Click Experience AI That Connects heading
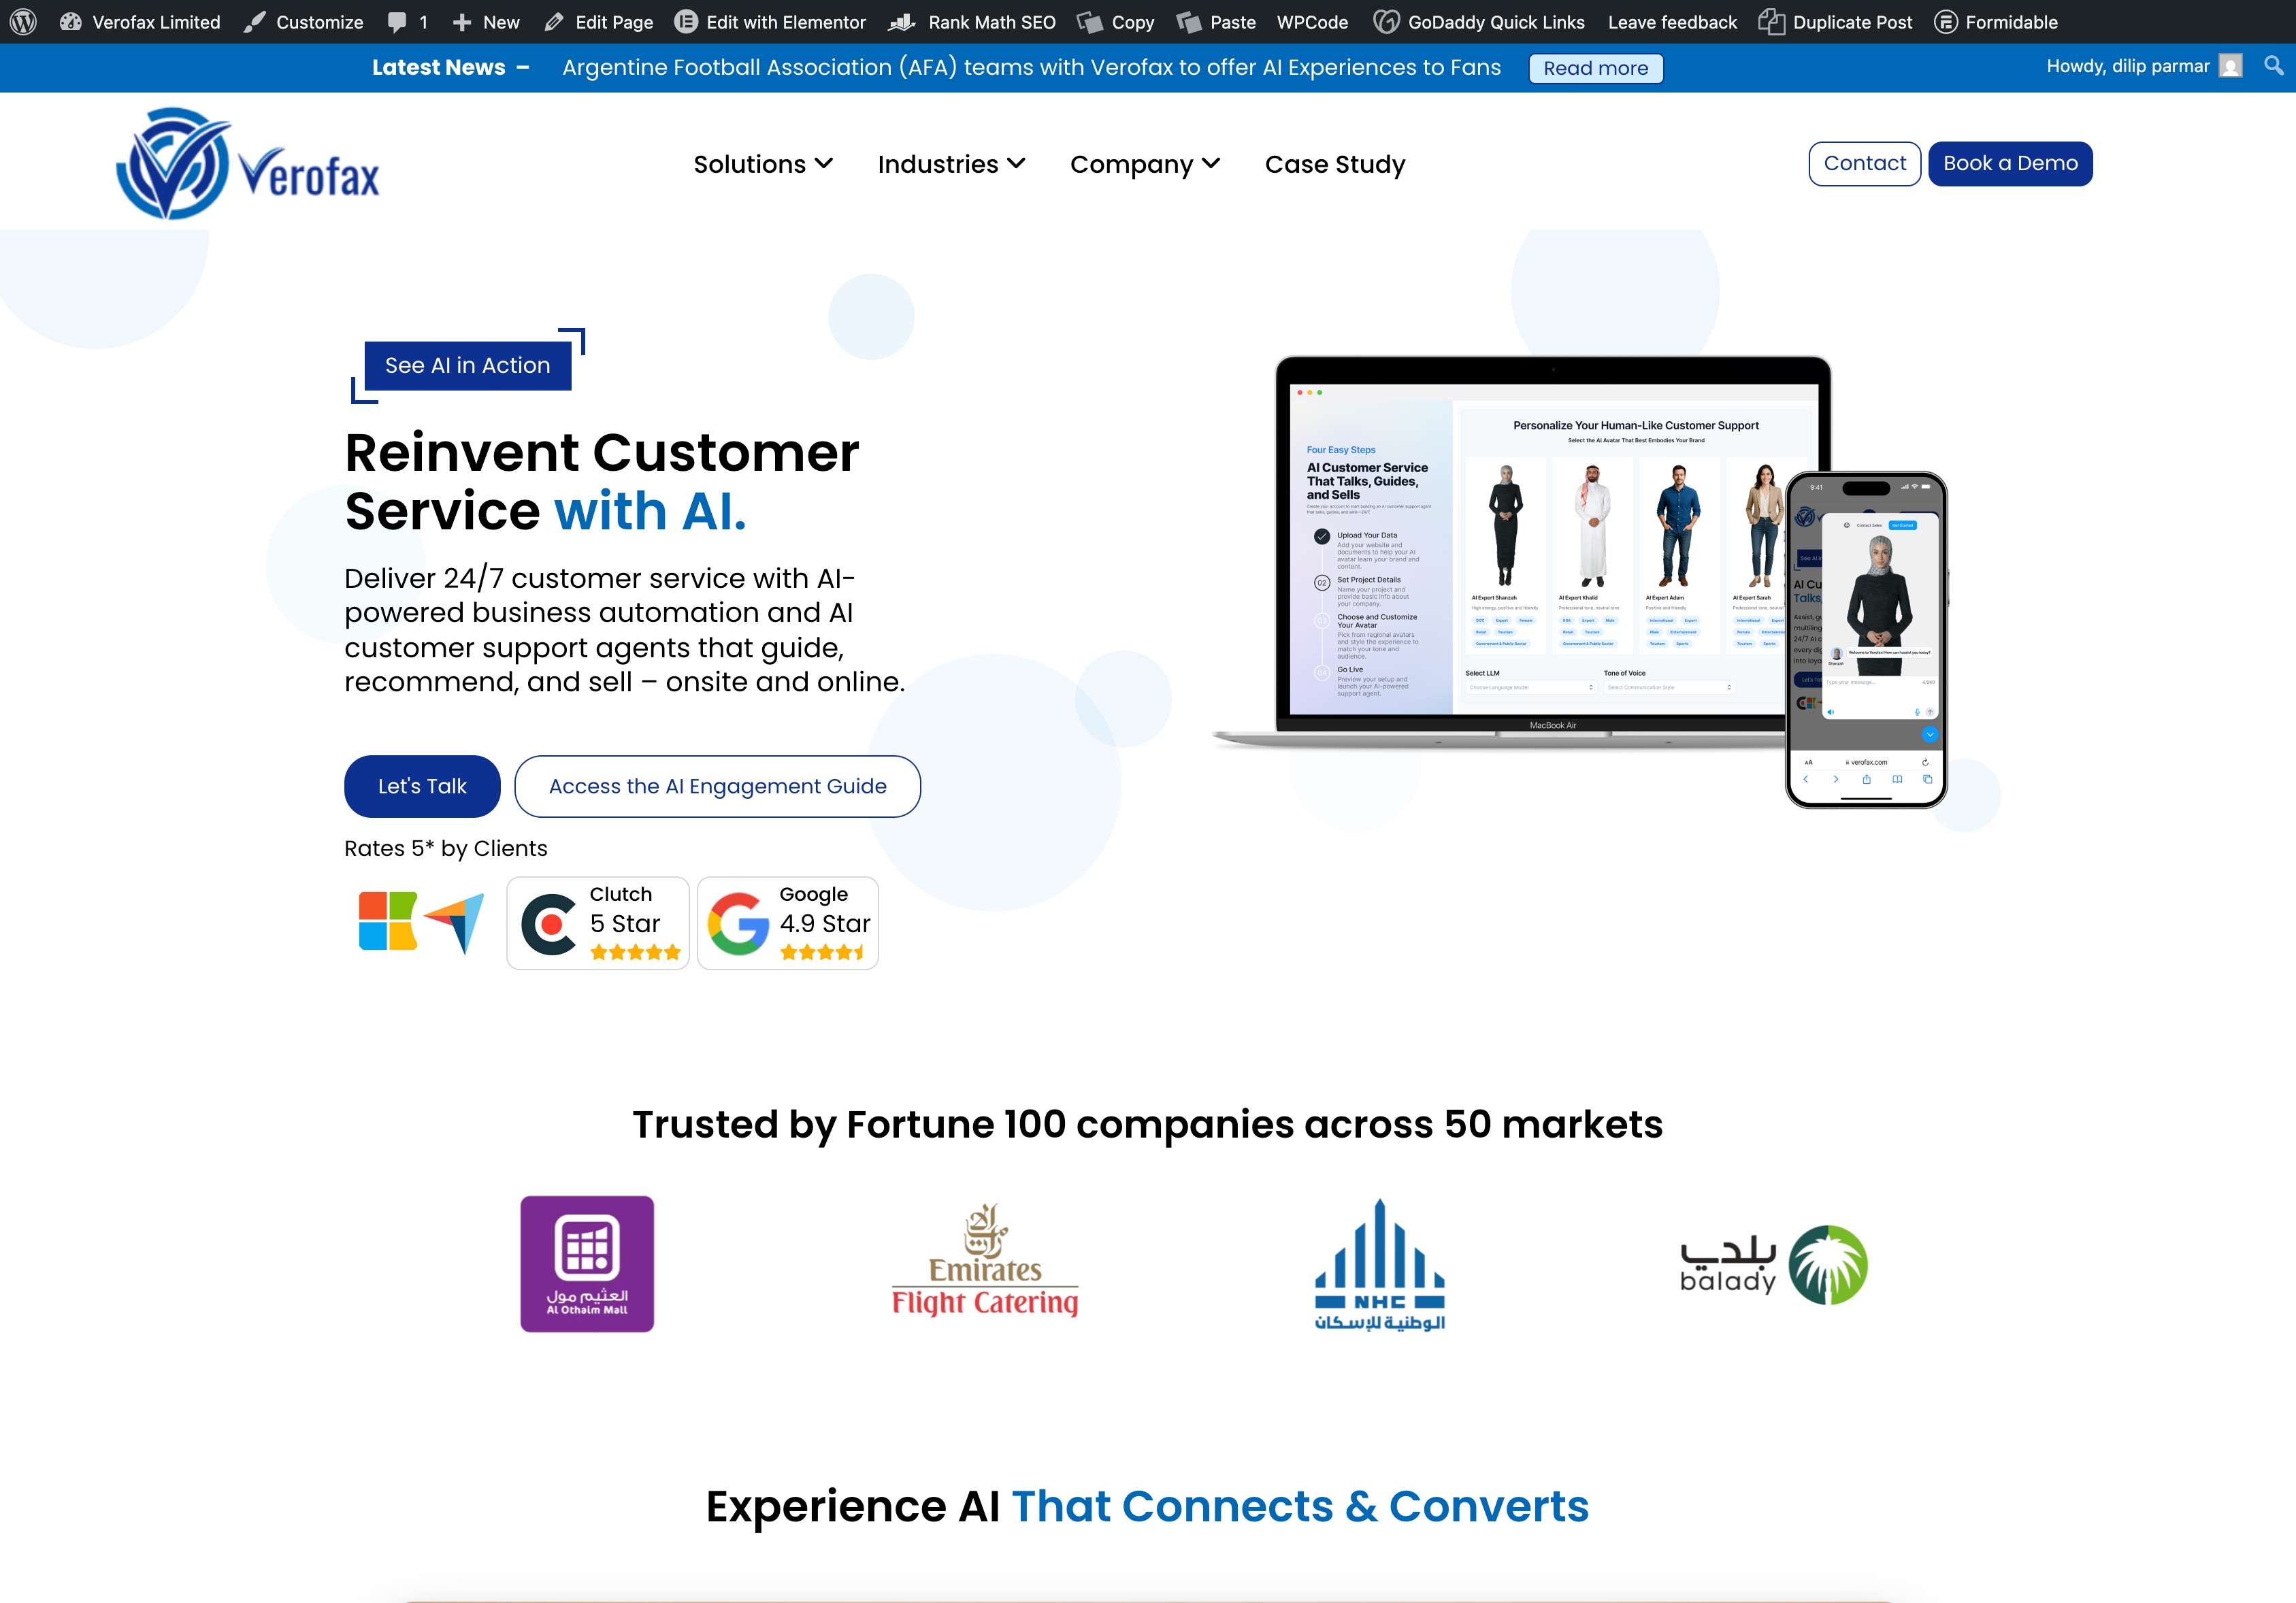 [1148, 1506]
